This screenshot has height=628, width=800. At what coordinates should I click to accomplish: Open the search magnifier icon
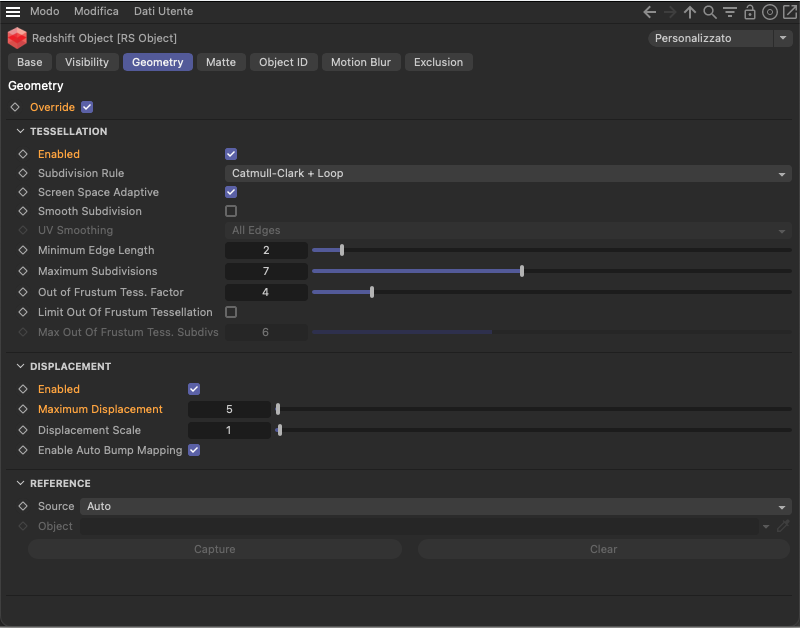pyautogui.click(x=710, y=12)
